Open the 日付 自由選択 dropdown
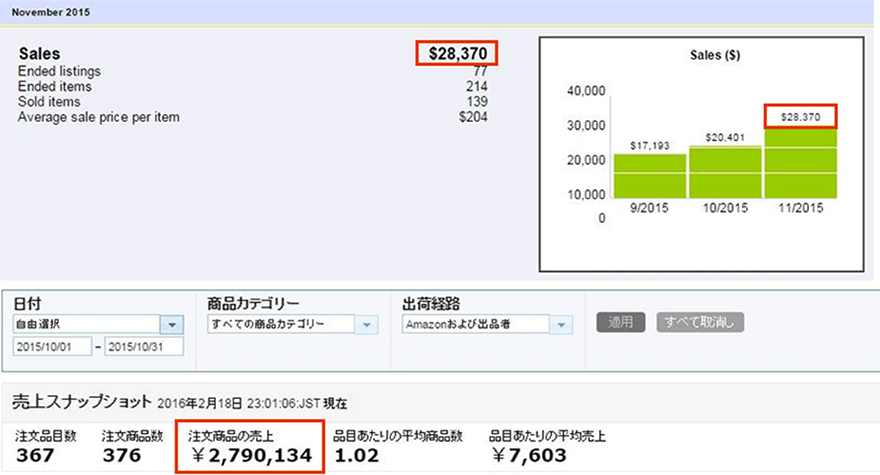 97,324
